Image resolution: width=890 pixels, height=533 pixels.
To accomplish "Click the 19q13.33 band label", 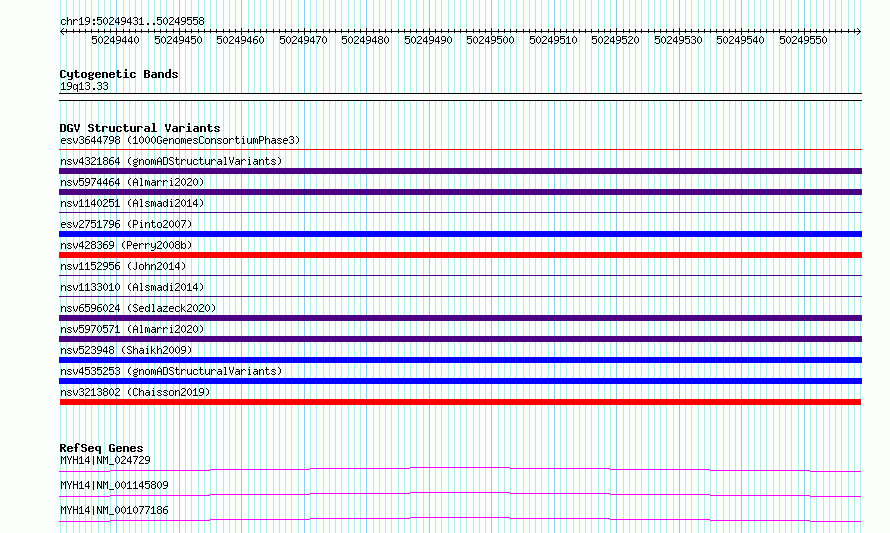I will coord(84,86).
